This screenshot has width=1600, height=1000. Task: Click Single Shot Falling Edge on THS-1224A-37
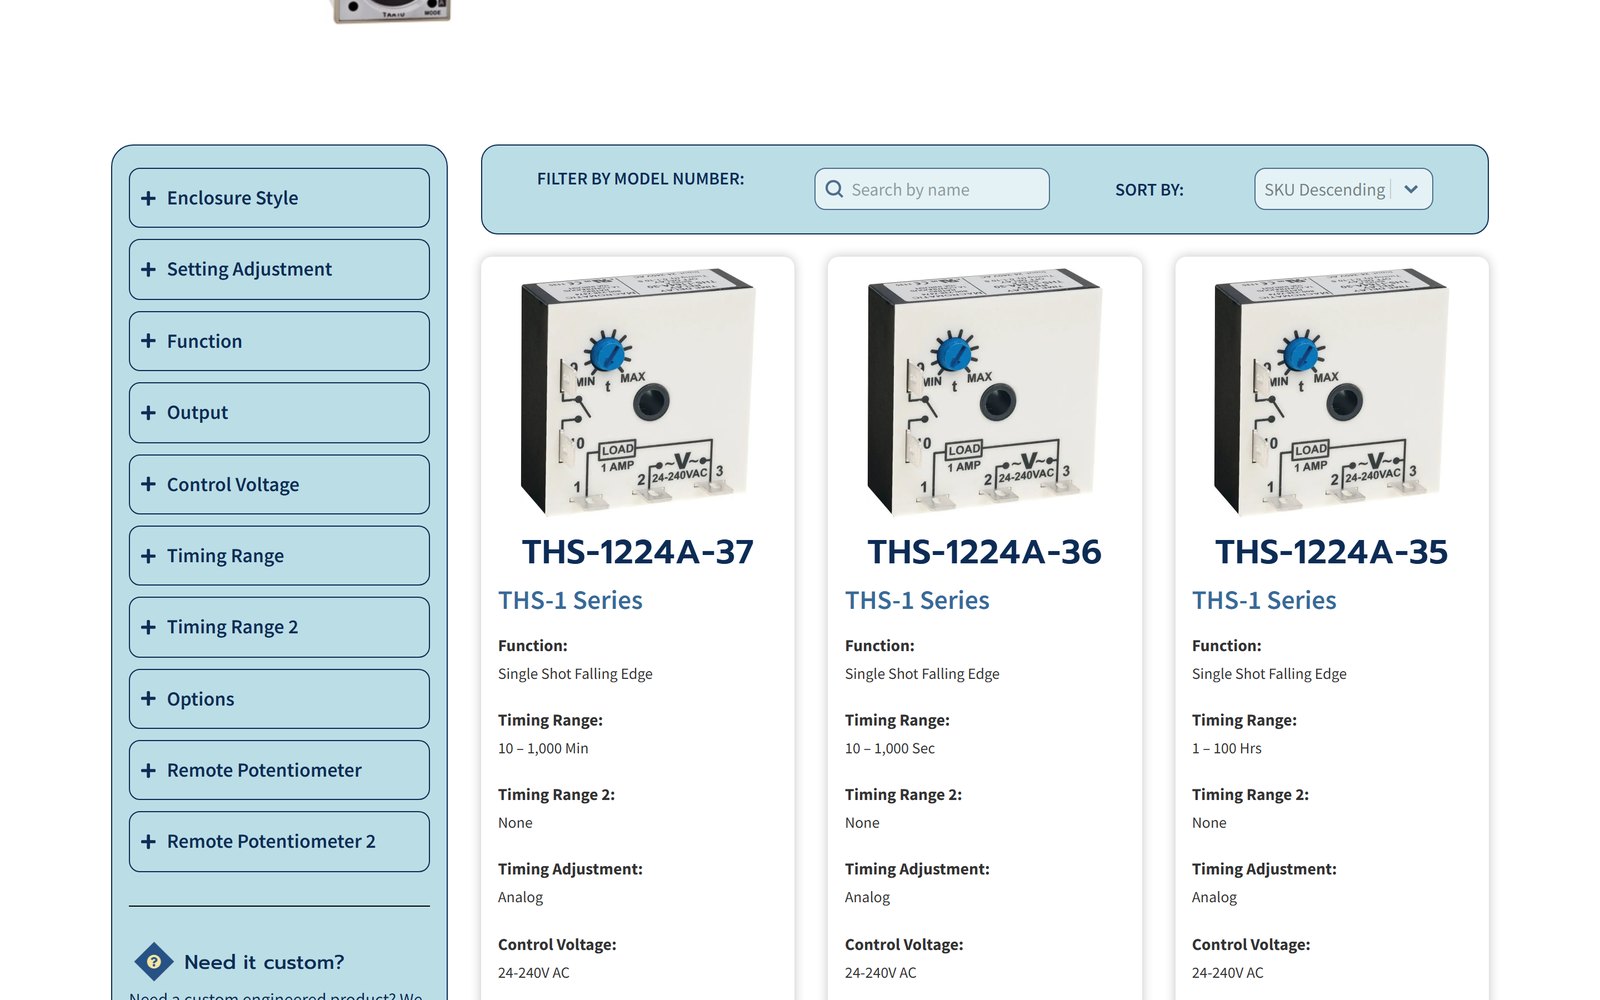click(575, 674)
